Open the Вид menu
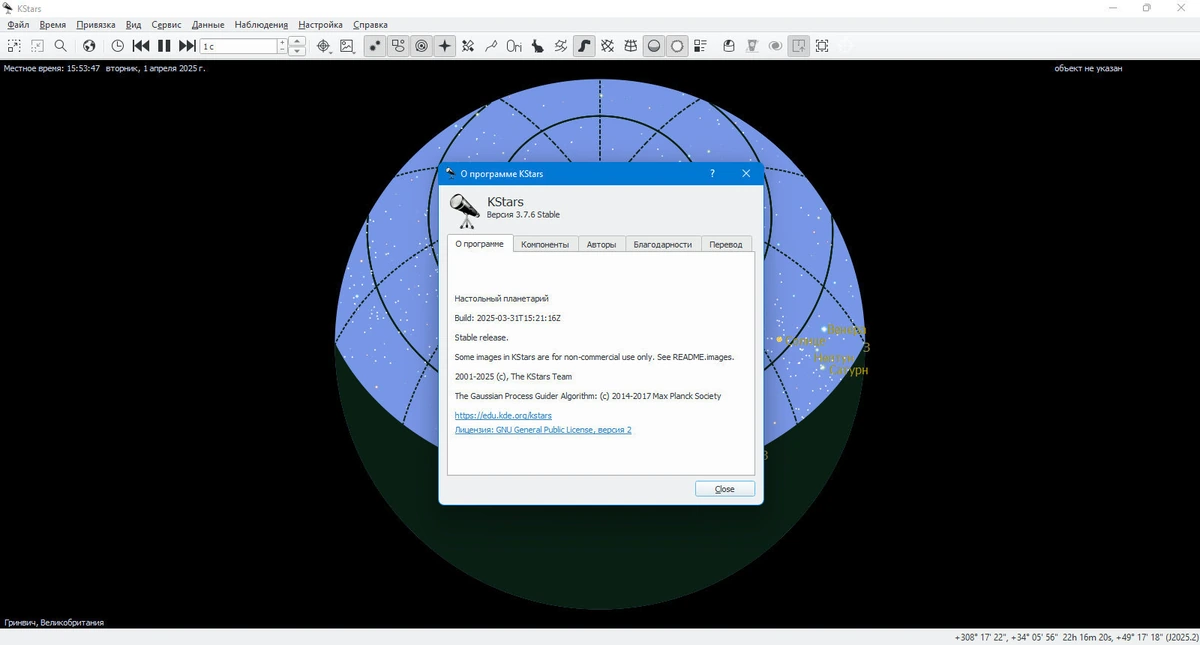This screenshot has width=1200, height=645. [x=134, y=24]
